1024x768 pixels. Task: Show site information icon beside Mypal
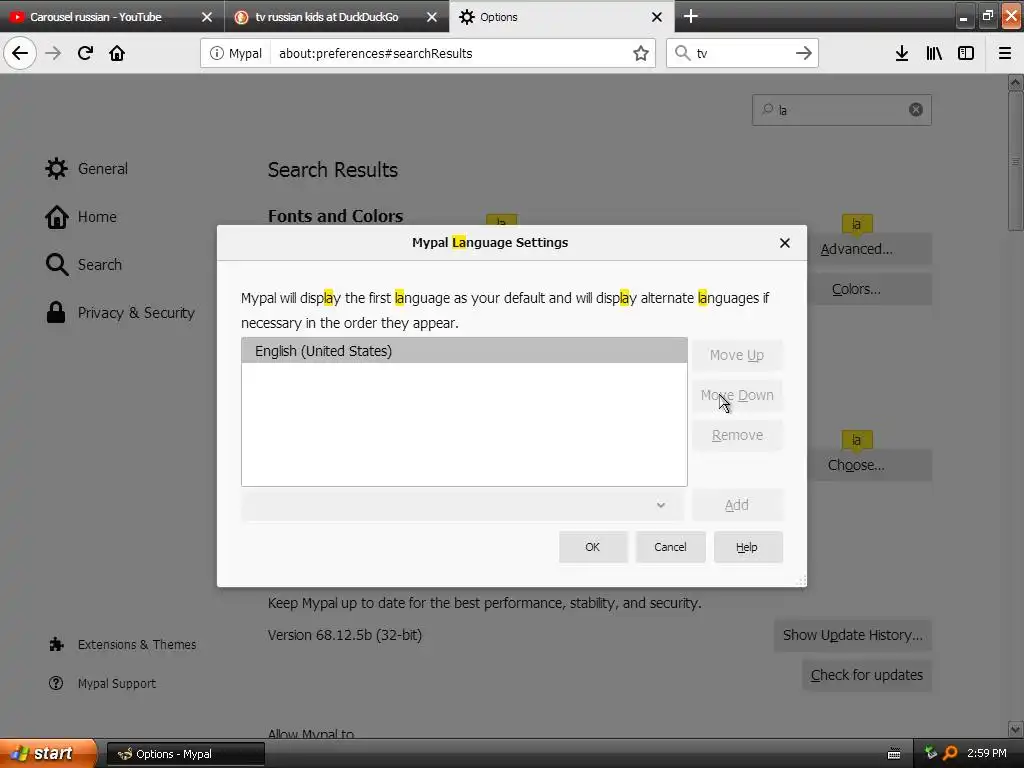pos(216,54)
